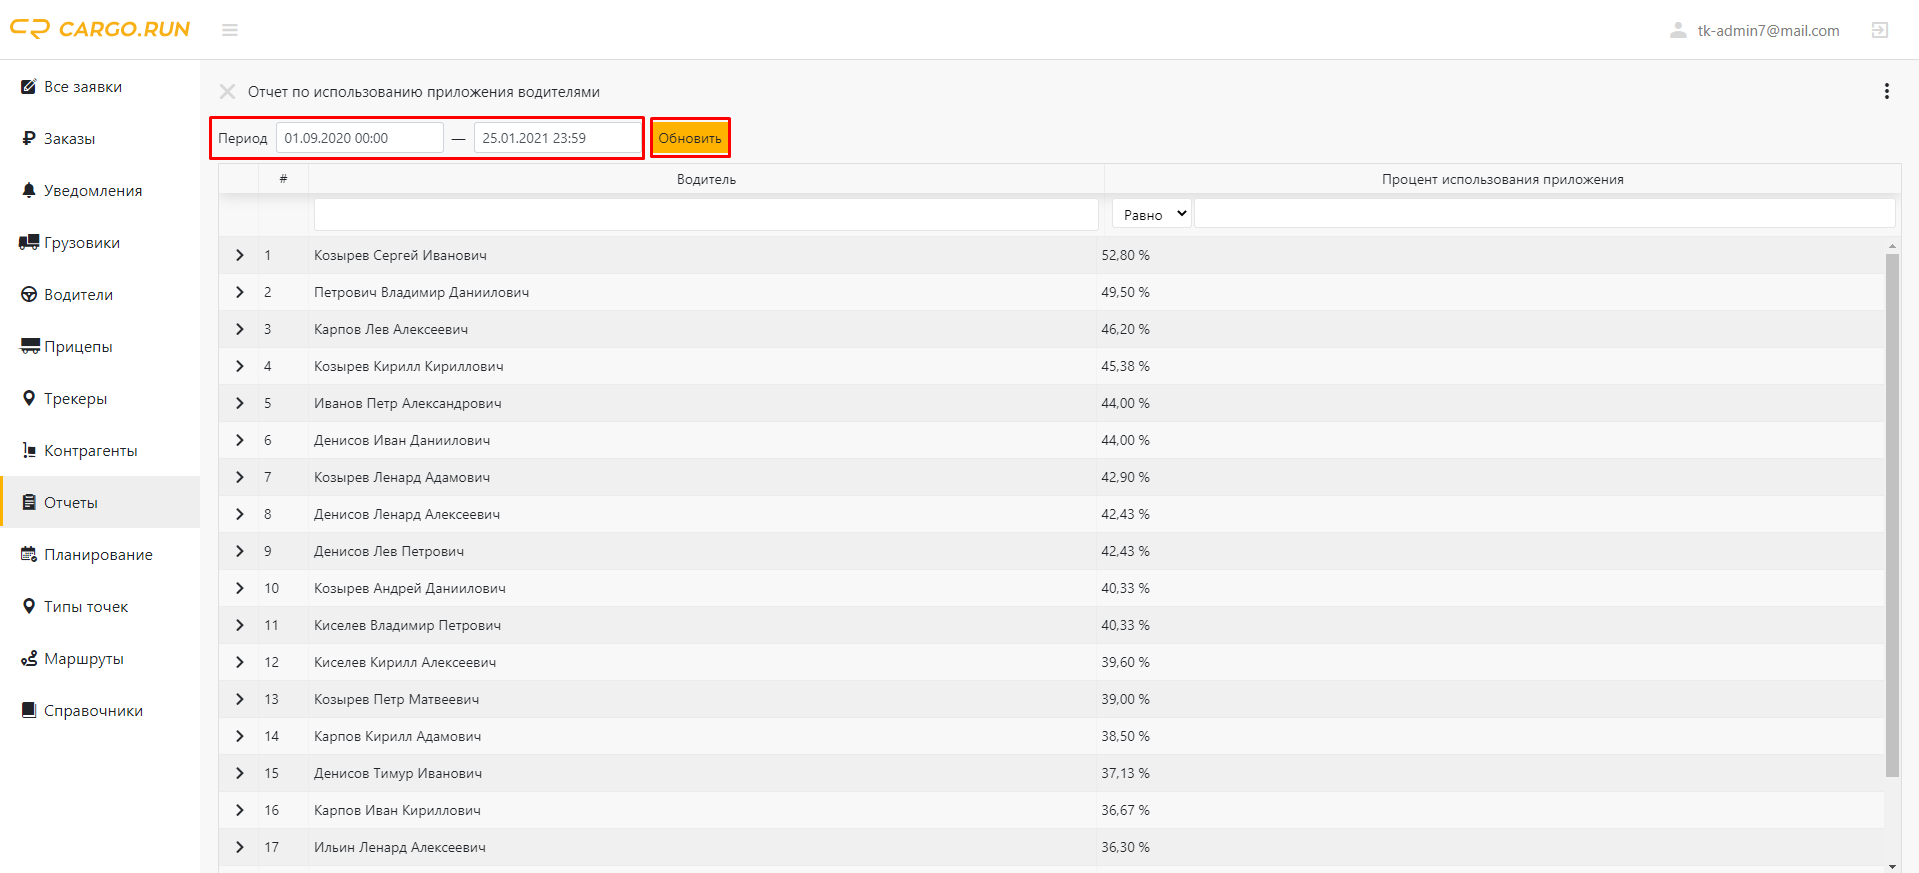1919x873 pixels.
Task: Expand row Козырев Кирилл Кириллович
Action: [x=239, y=366]
